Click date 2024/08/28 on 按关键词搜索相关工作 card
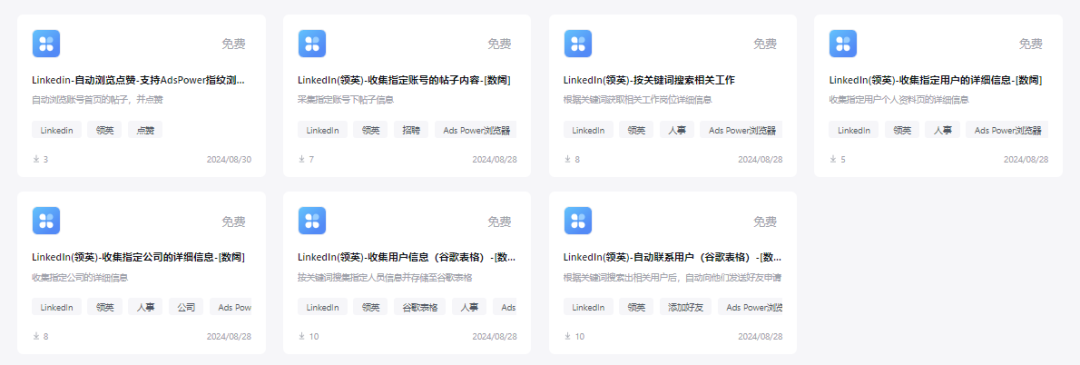1080x365 pixels. coord(760,159)
